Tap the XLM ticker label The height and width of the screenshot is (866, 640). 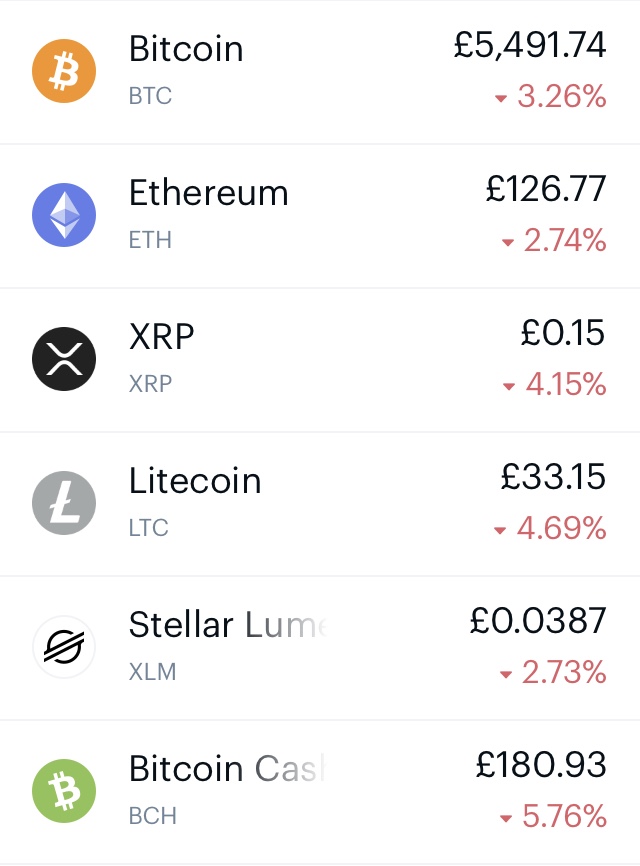click(152, 672)
